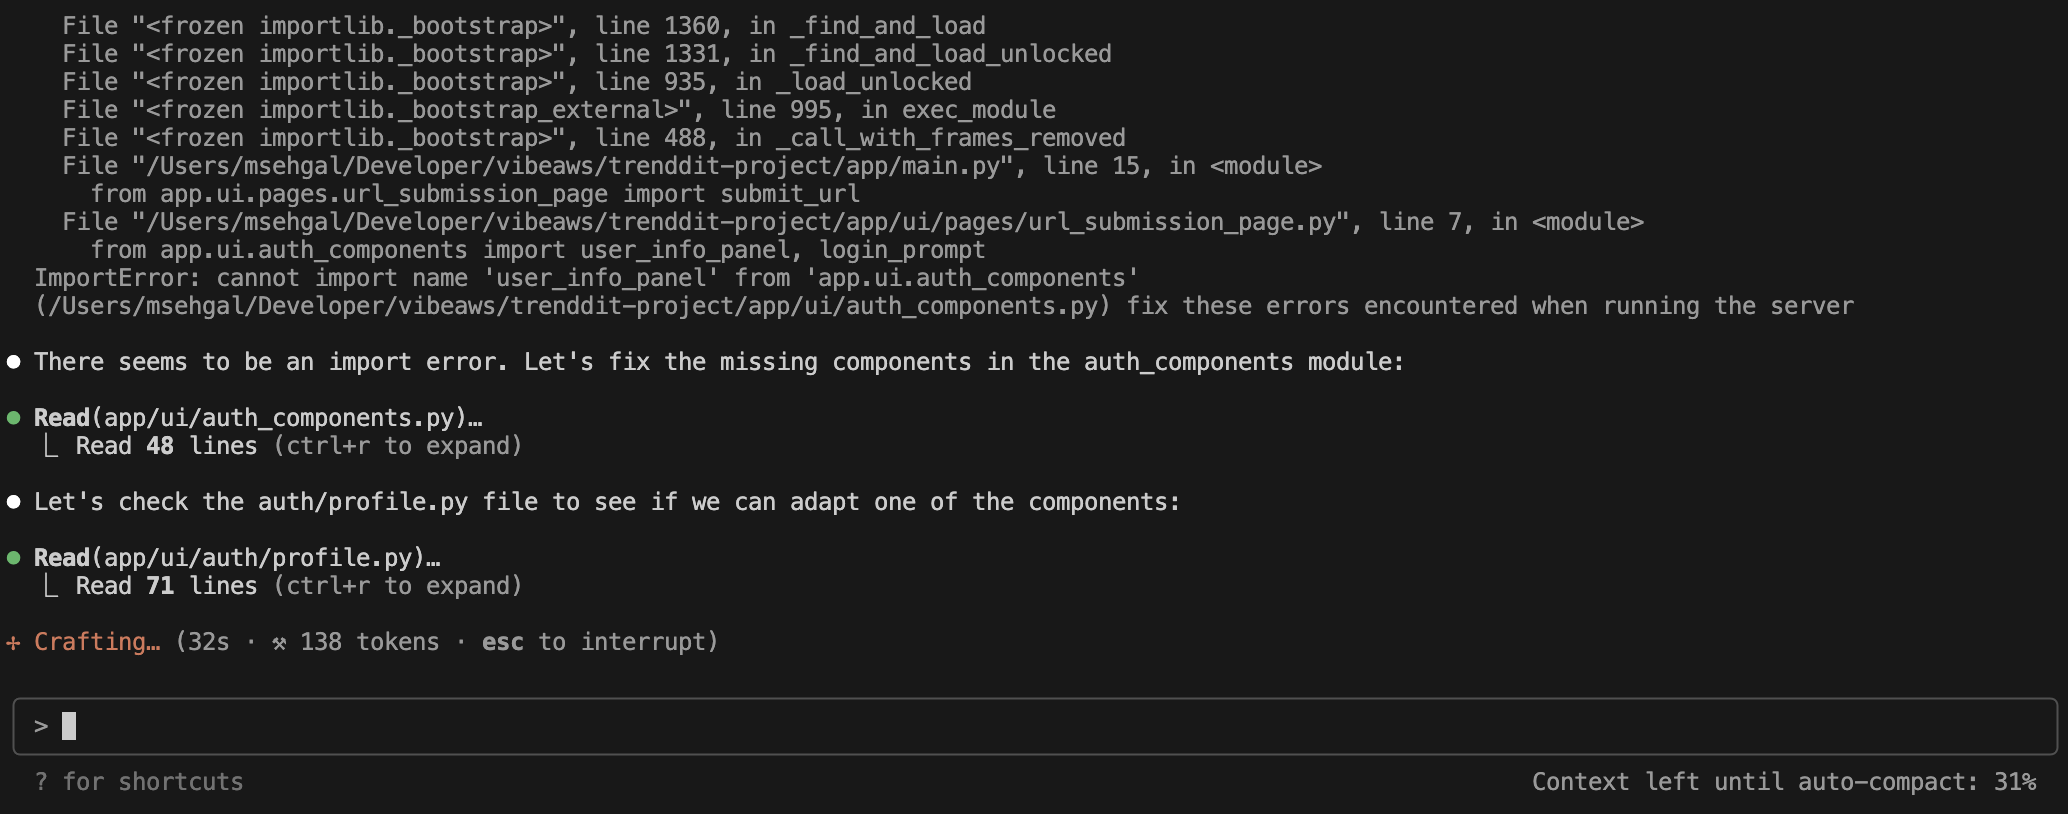Click the green bullet beside Read auth/profile.py
Screen dimensions: 2068x814
coord(13,558)
